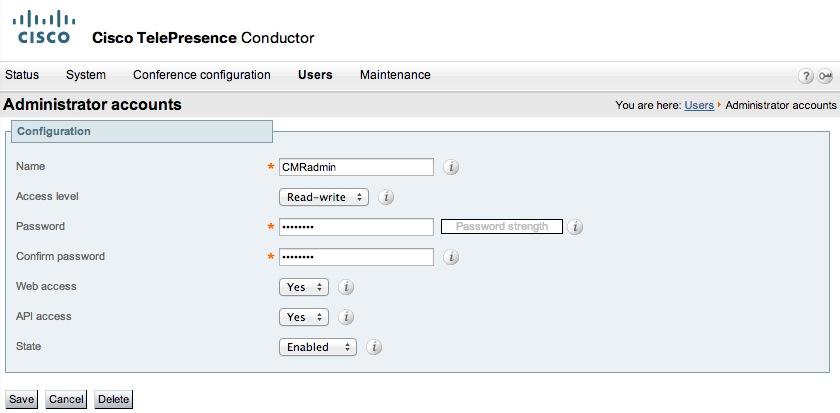
Task: Open the Access level dropdown
Action: pyautogui.click(x=324, y=197)
